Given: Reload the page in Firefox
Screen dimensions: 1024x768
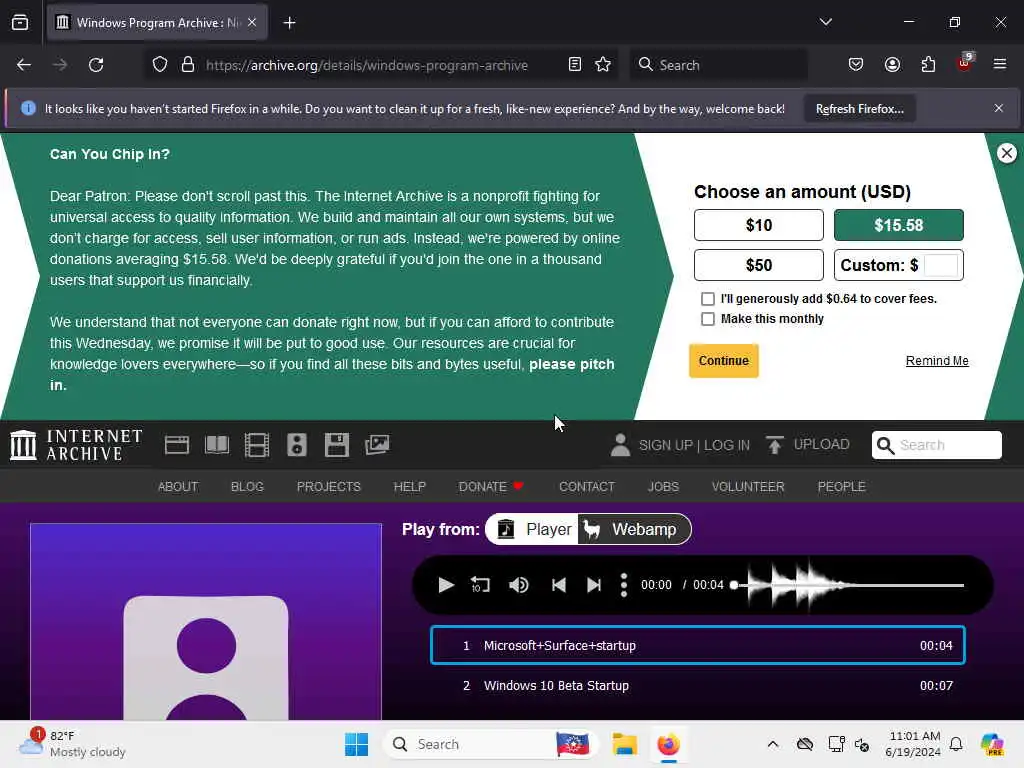Looking at the screenshot, I should [96, 65].
